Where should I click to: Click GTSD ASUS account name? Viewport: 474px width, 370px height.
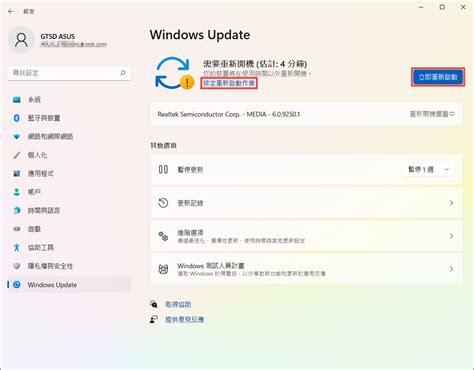tap(57, 36)
